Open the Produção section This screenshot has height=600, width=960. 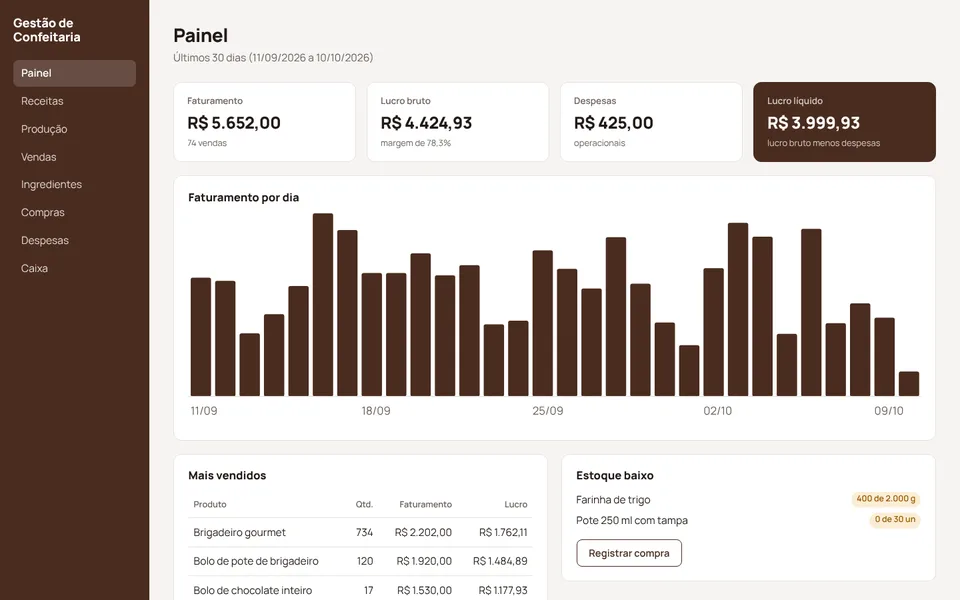pos(74,129)
